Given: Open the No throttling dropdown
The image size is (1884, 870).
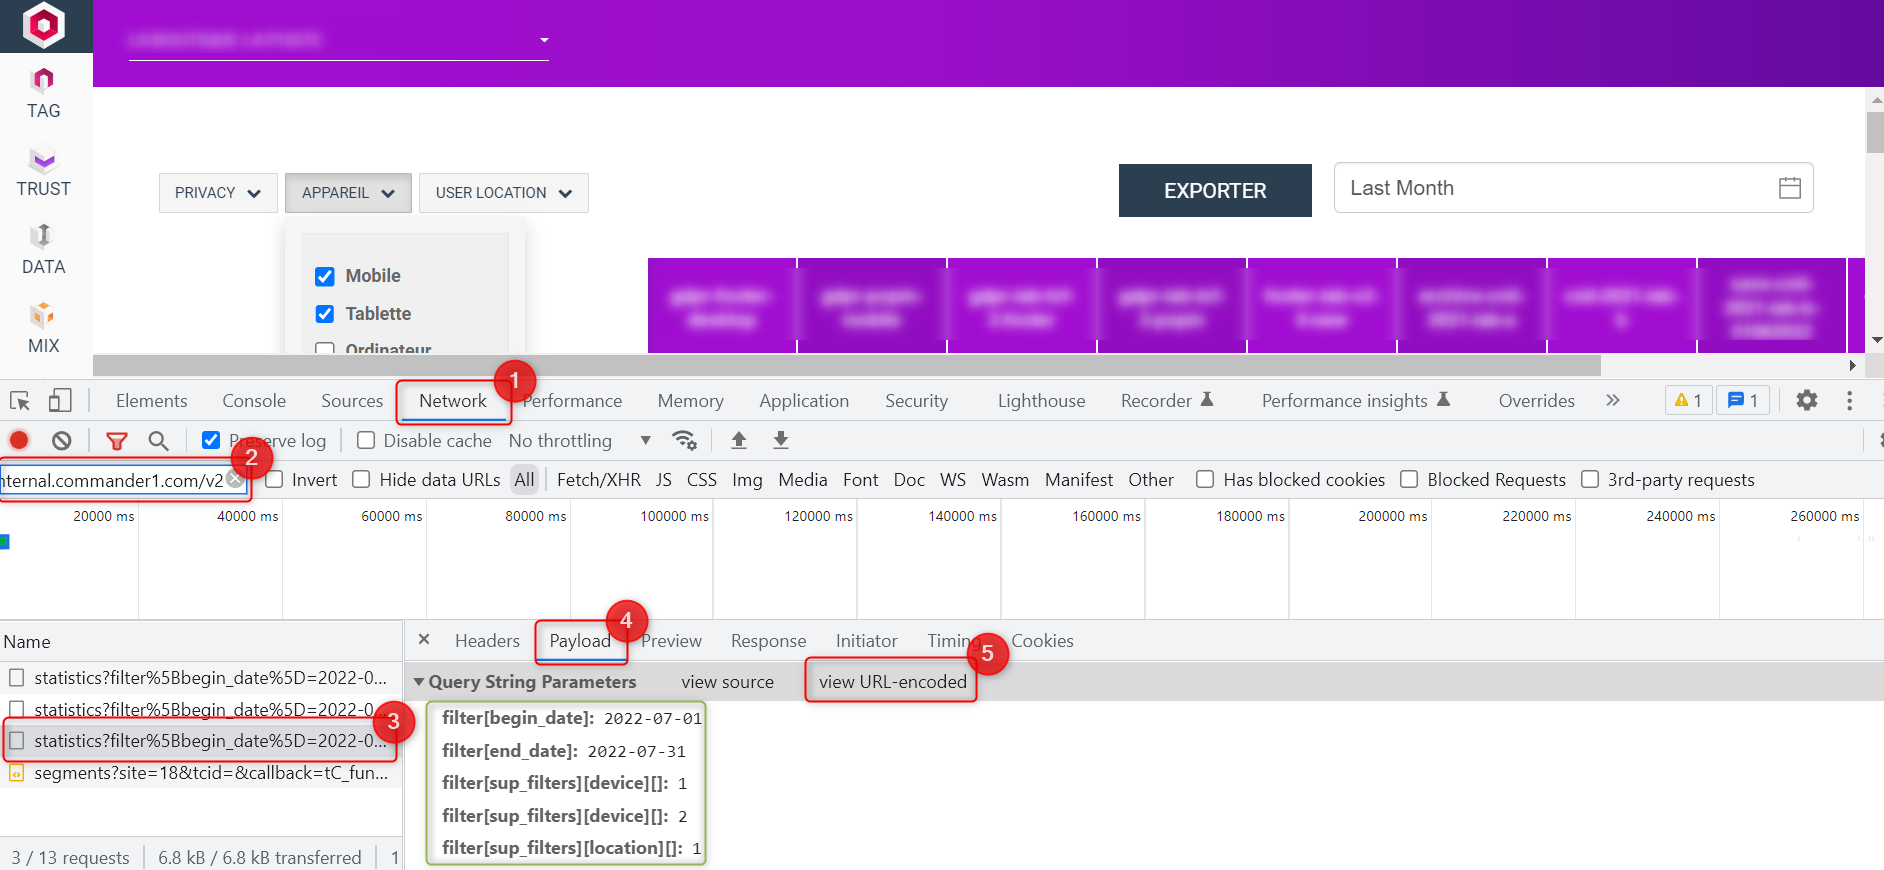Looking at the screenshot, I should coord(580,440).
